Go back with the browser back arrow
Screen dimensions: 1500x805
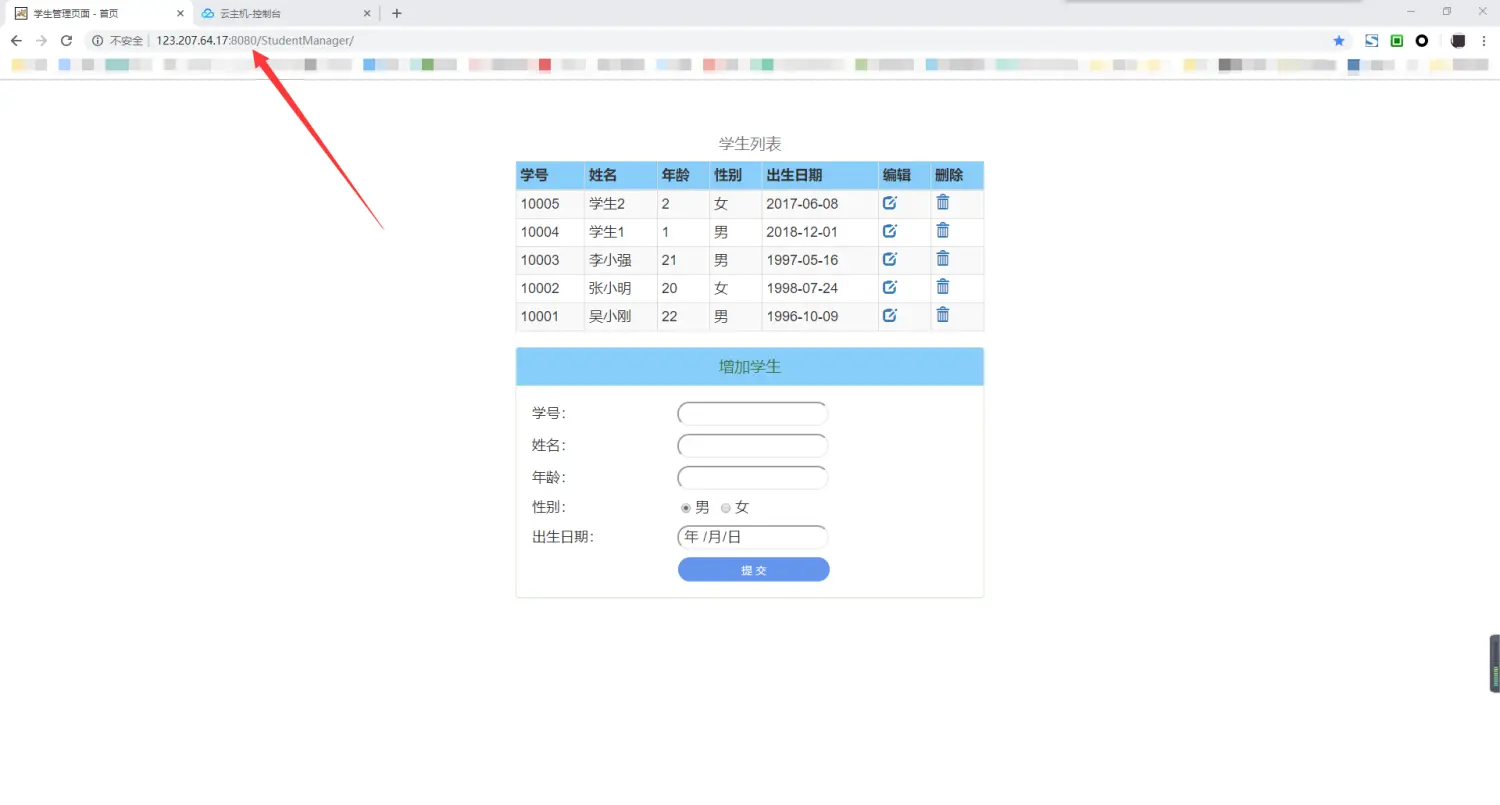point(16,41)
